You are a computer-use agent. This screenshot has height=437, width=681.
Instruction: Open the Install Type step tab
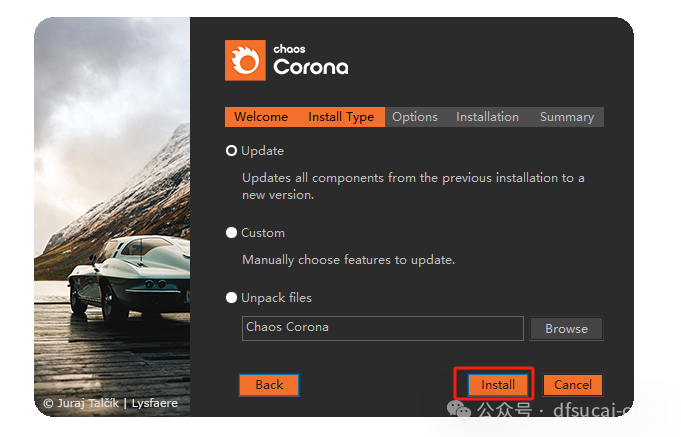click(x=341, y=117)
